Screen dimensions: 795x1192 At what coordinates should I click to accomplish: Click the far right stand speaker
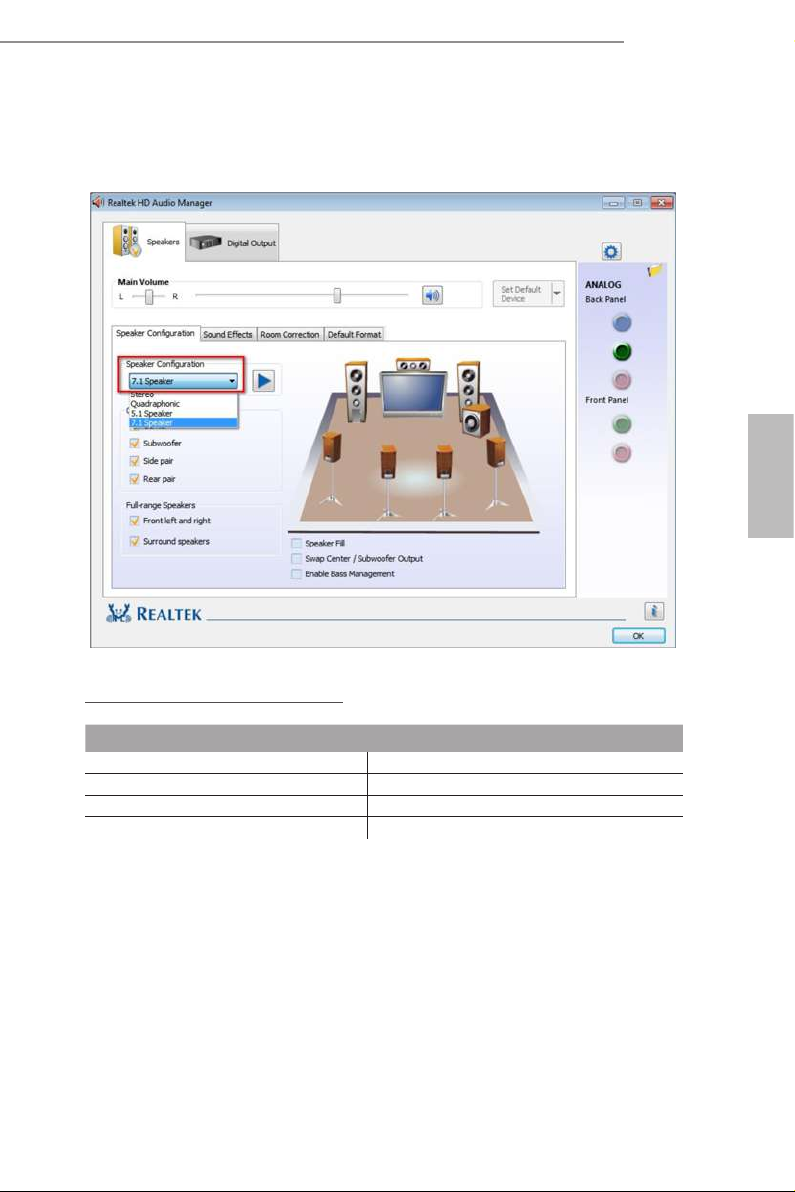pyautogui.click(x=496, y=471)
